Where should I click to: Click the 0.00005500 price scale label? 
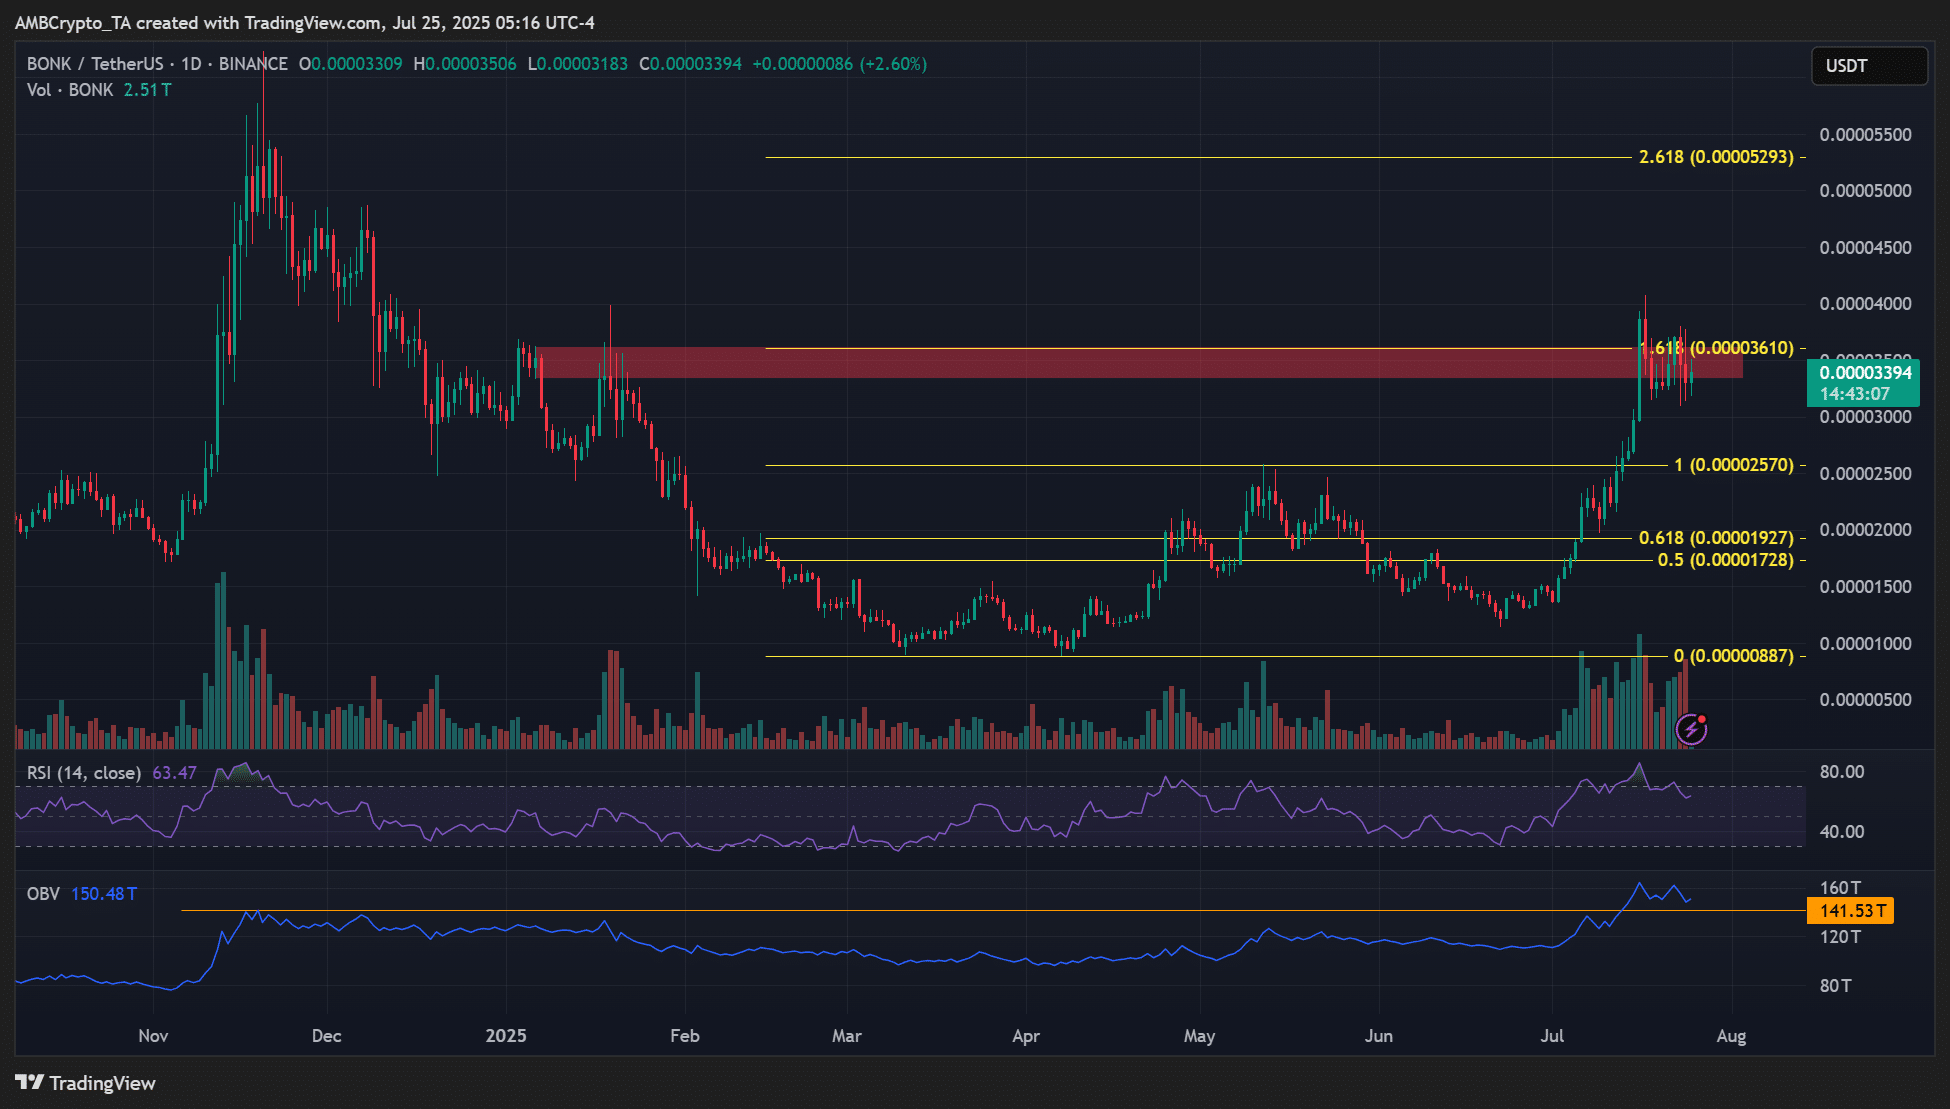coord(1865,135)
